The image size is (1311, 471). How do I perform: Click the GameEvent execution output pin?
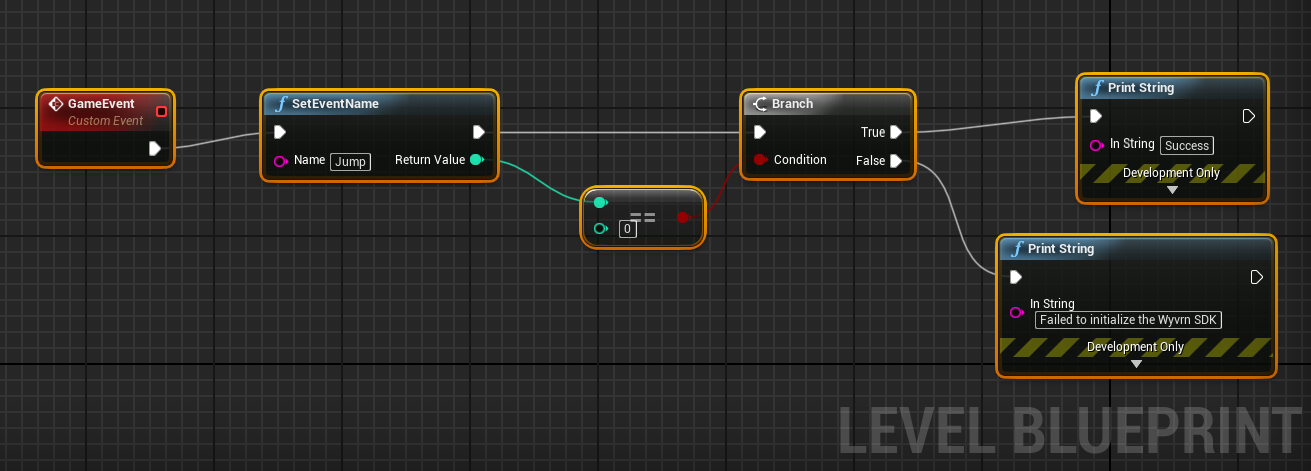154,148
